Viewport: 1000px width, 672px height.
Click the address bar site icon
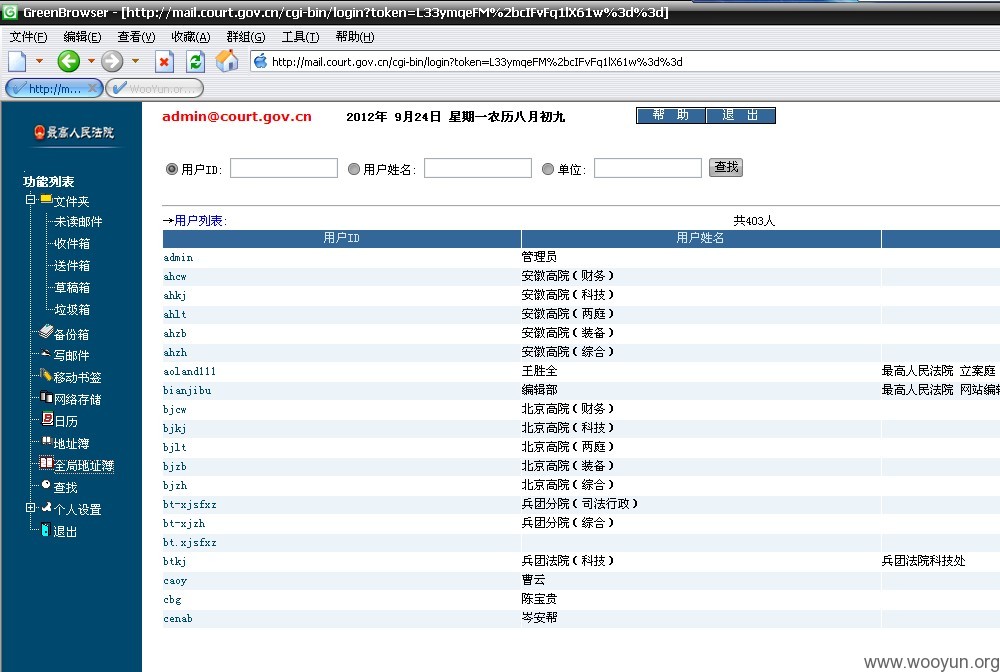(260, 62)
